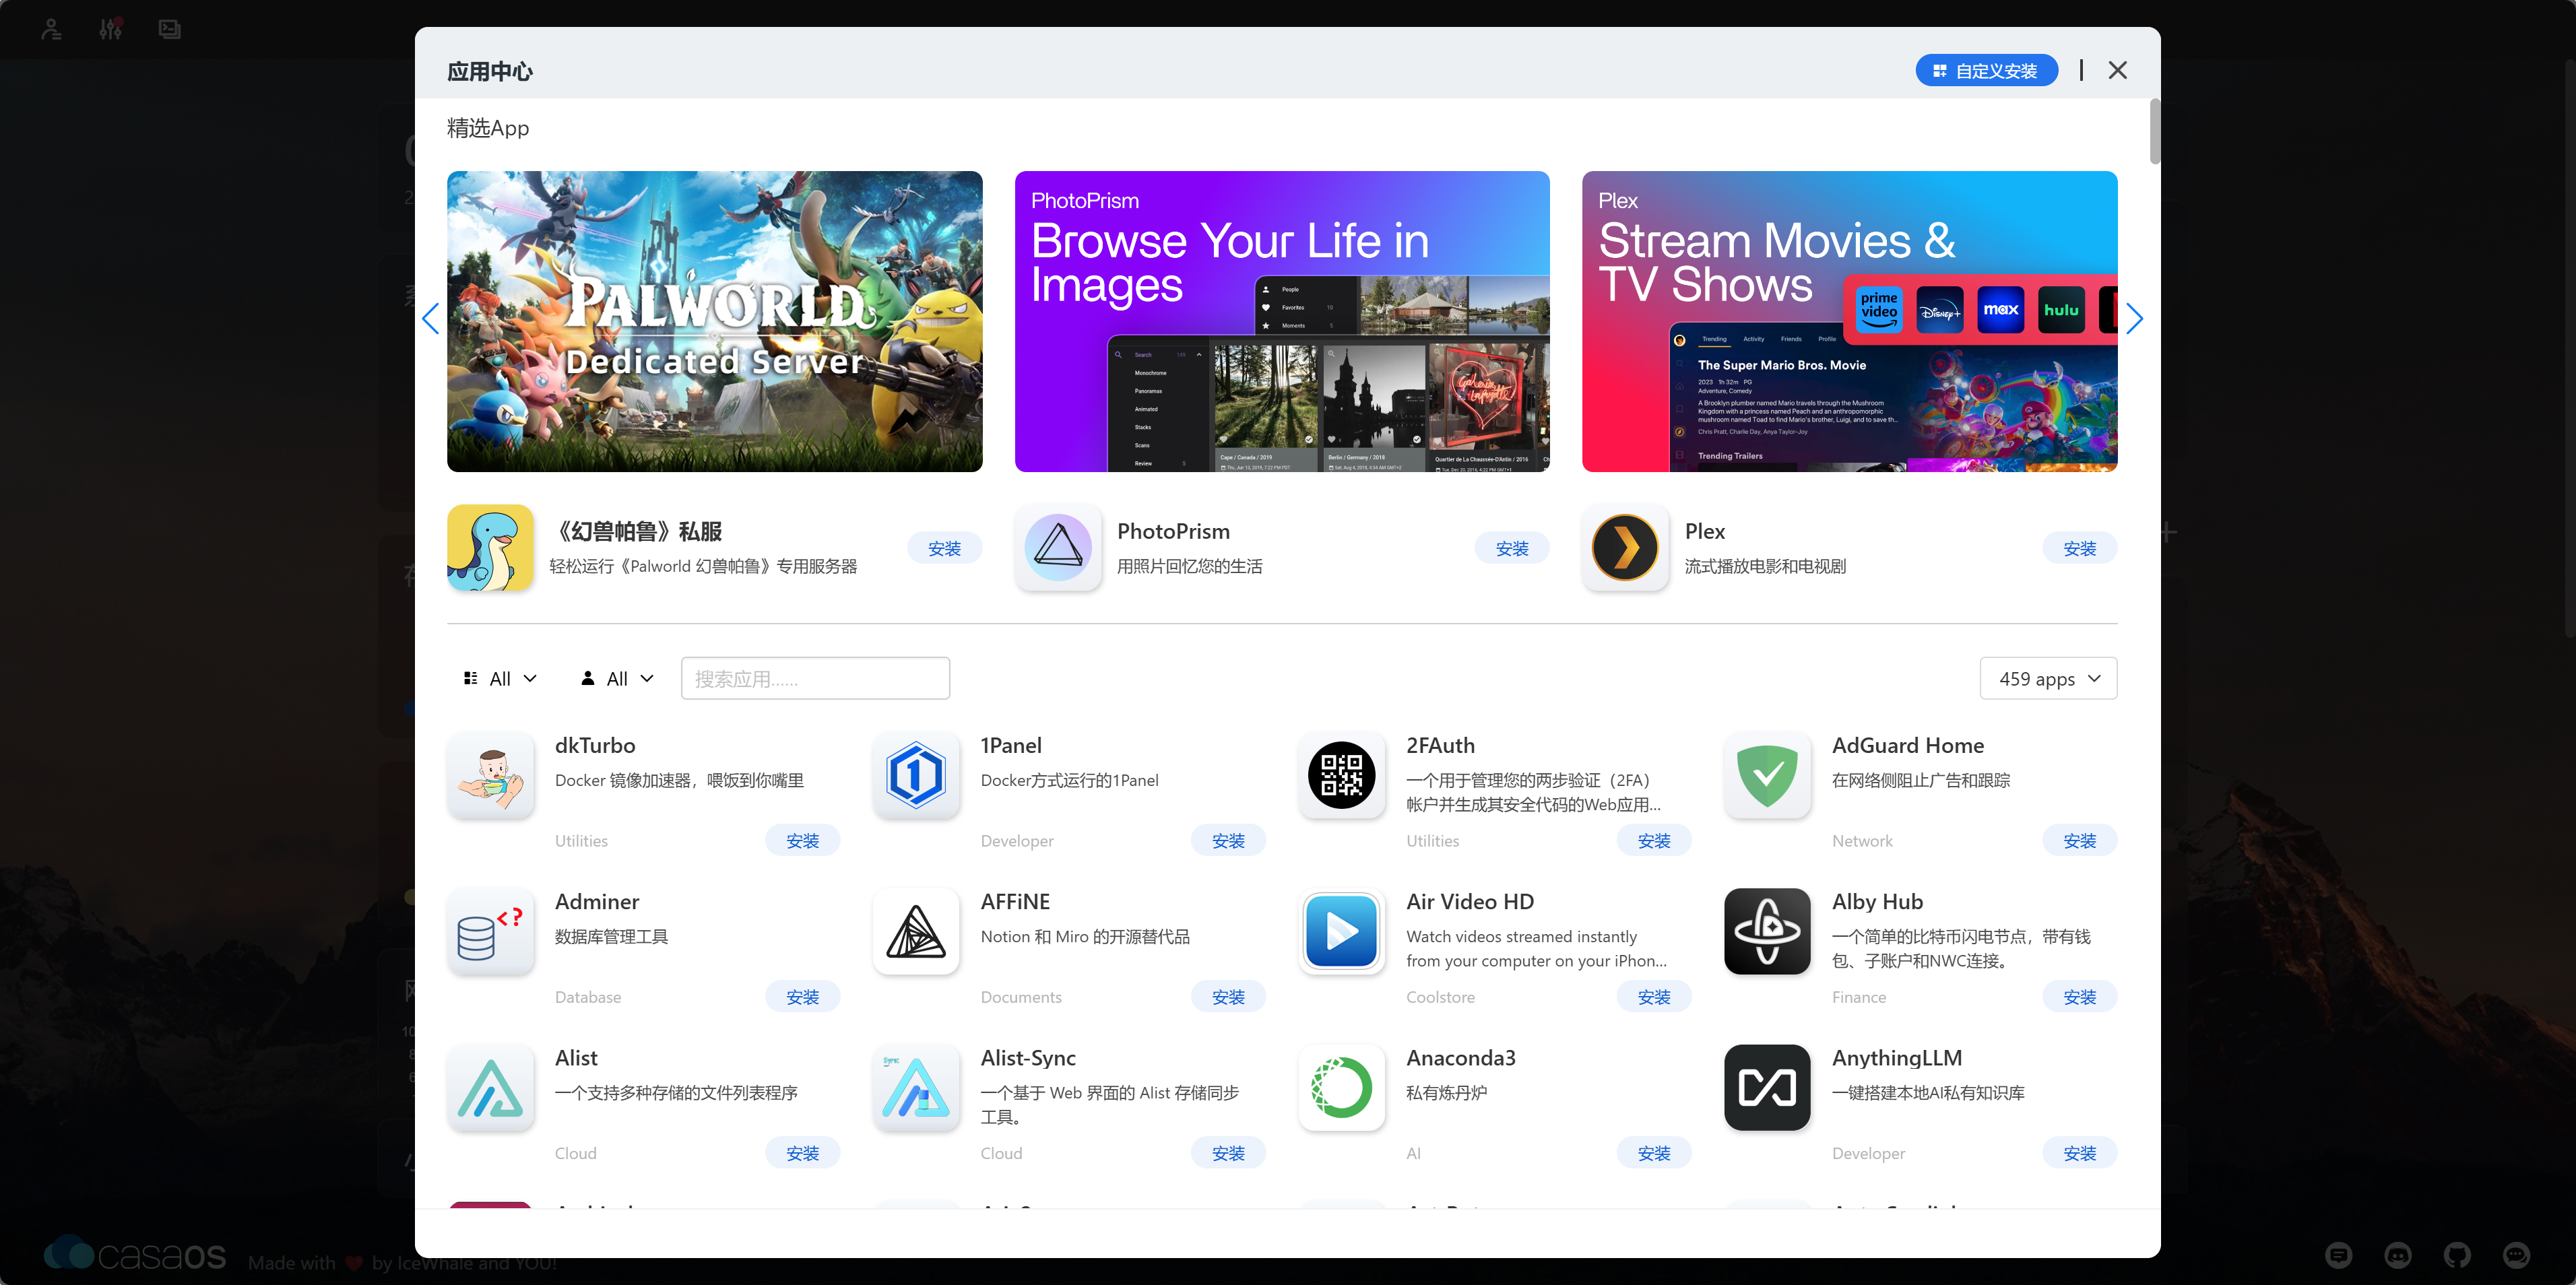Click the 2FAuth QR code app icon

tap(1341, 775)
